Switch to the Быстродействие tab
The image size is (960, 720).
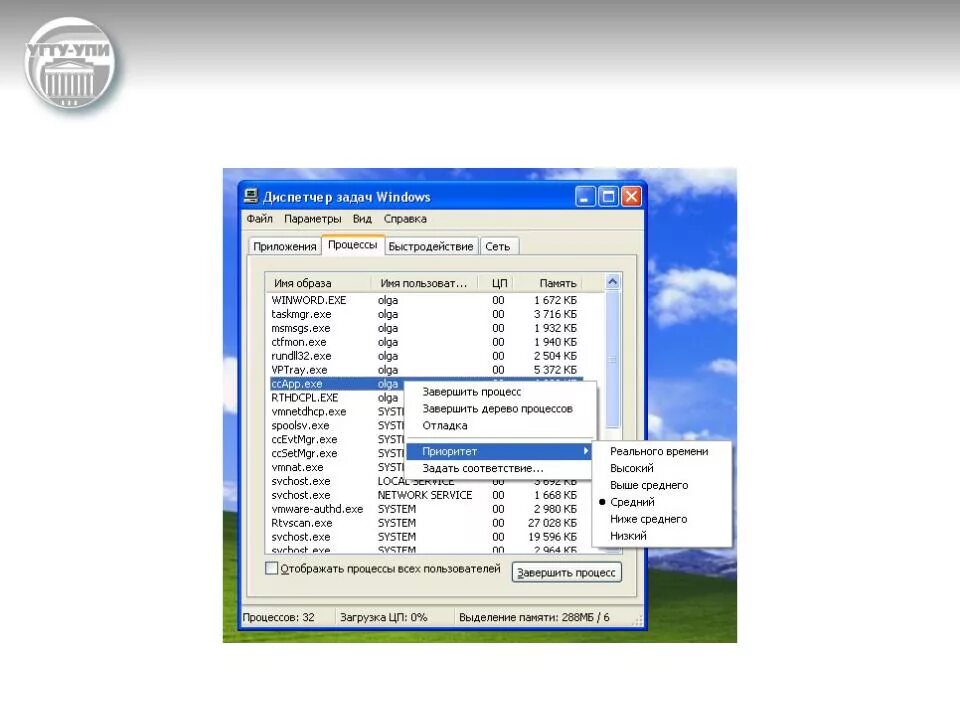(430, 246)
